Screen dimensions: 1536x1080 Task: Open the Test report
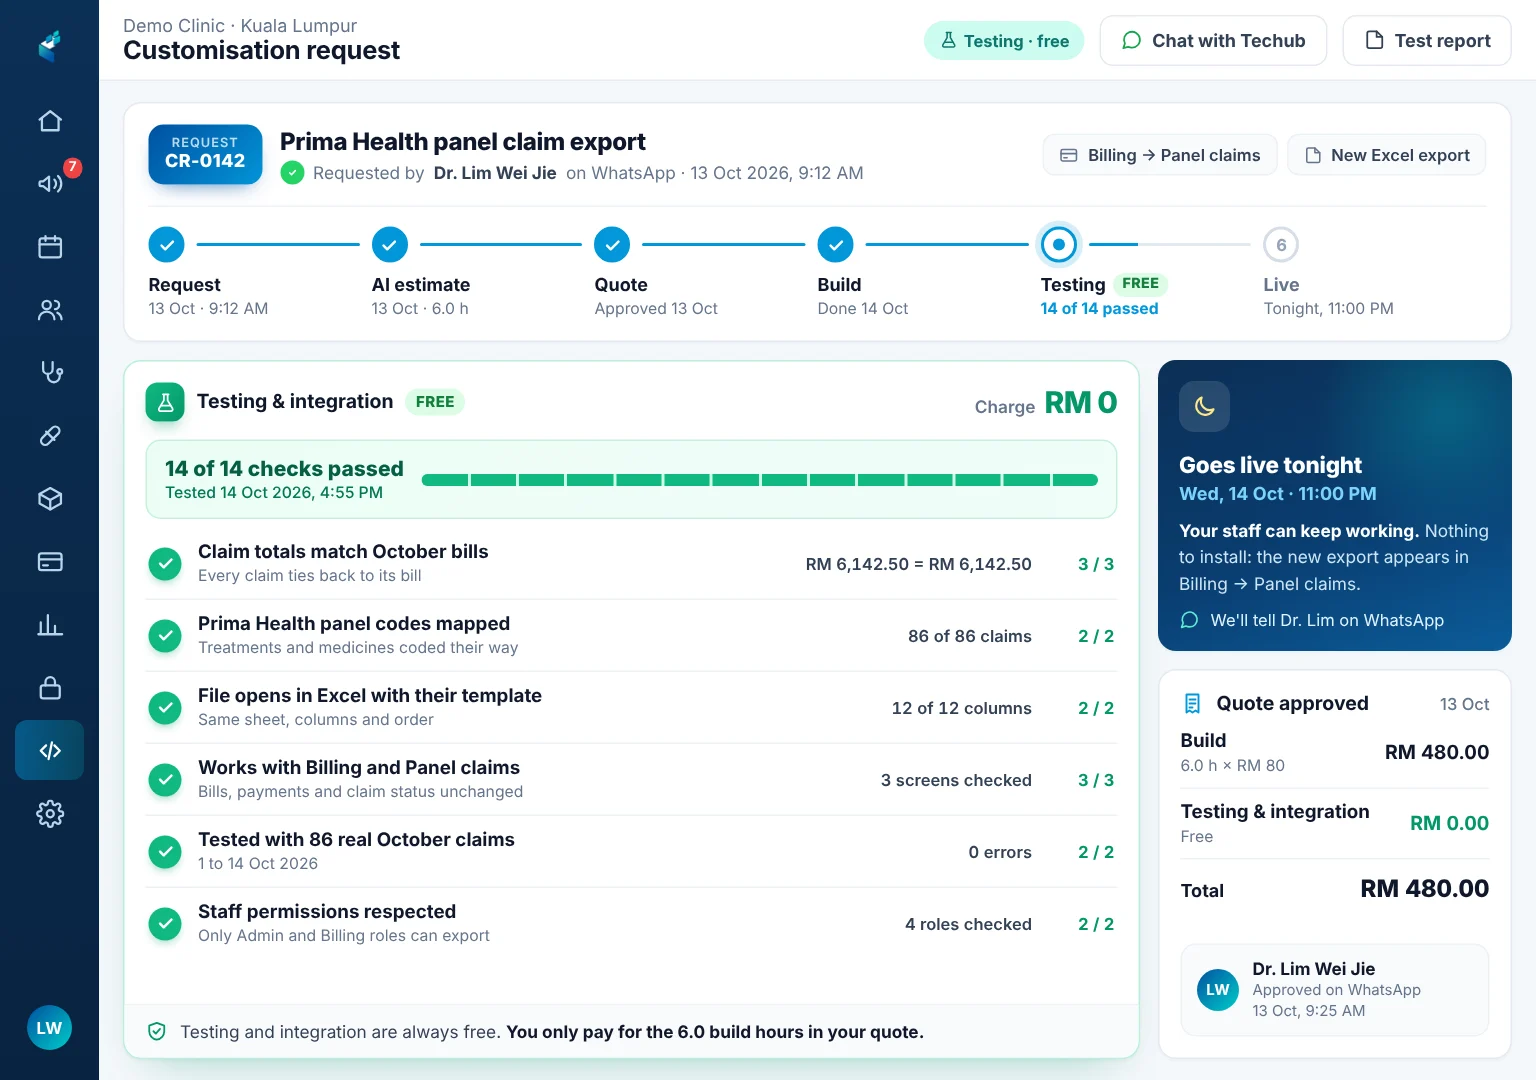coord(1427,41)
